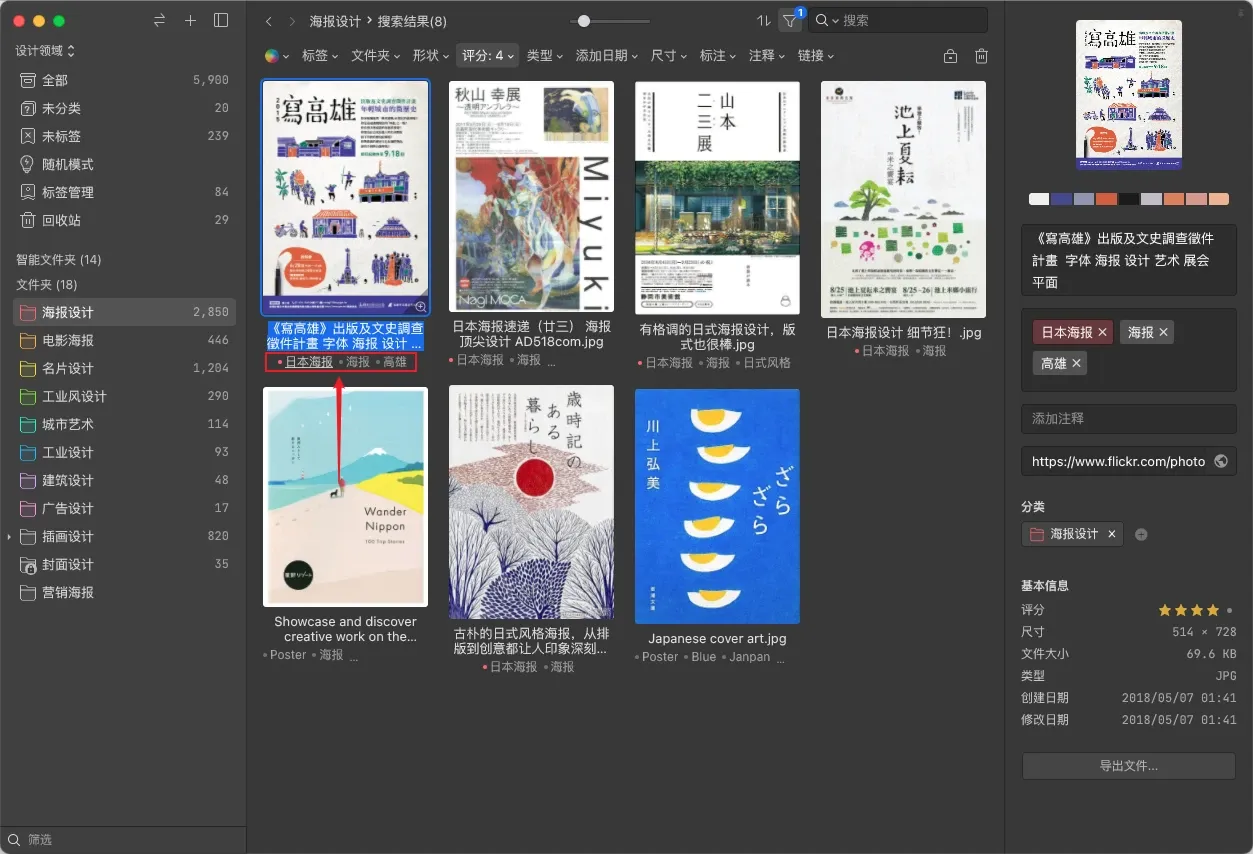Viewport: 1253px width, 854px height.
Task: Remove the 日本海报 tag
Action: pyautogui.click(x=1102, y=332)
